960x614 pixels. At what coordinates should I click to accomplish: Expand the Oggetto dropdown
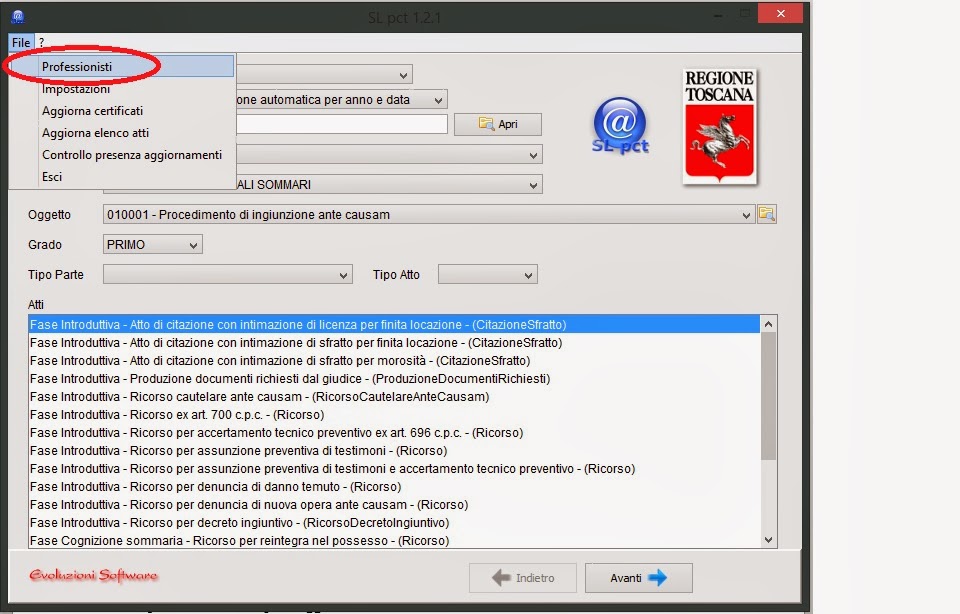746,215
